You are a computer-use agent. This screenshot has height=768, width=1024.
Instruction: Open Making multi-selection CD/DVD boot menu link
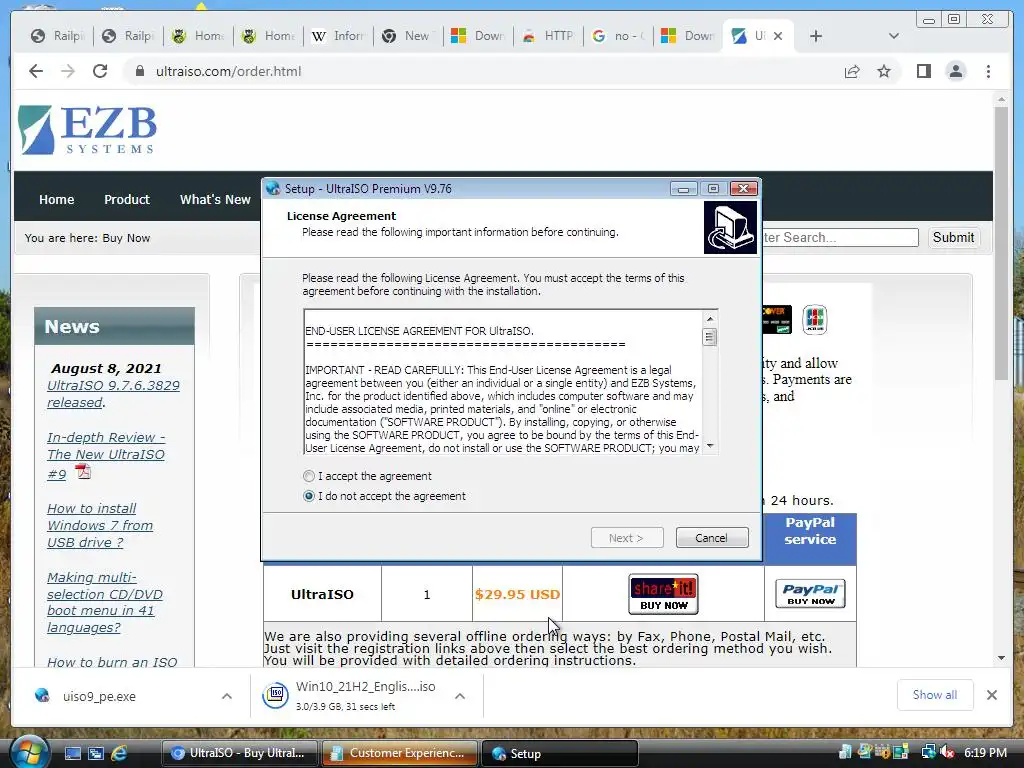[x=104, y=602]
